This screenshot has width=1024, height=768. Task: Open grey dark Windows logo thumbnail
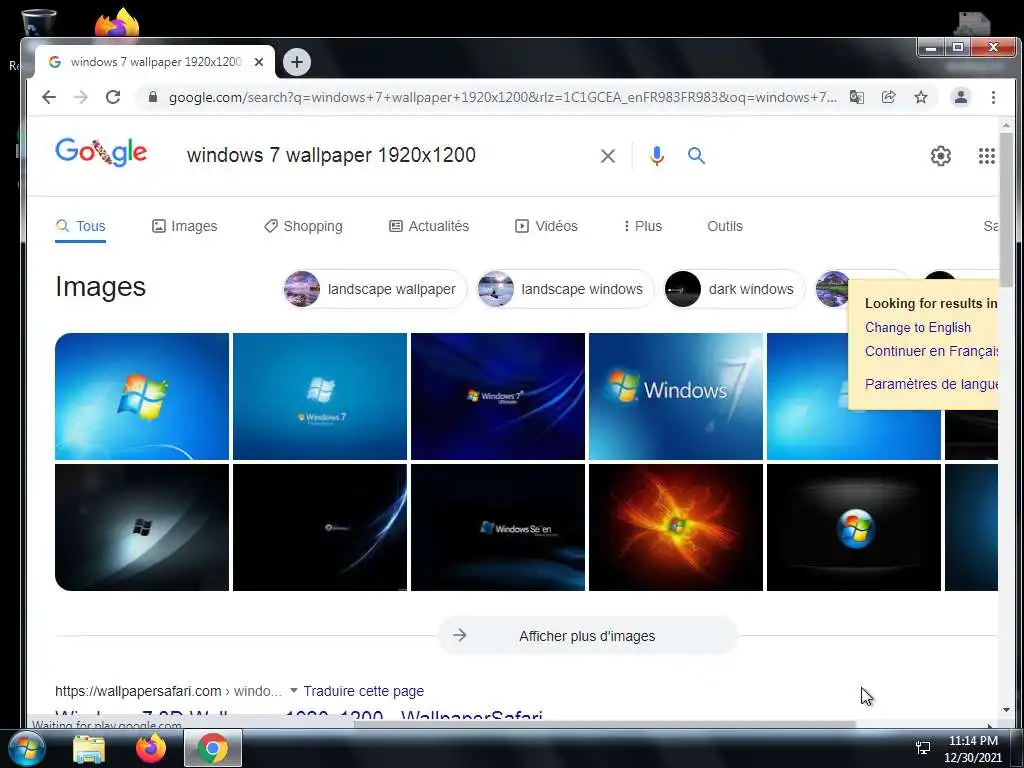(x=142, y=528)
